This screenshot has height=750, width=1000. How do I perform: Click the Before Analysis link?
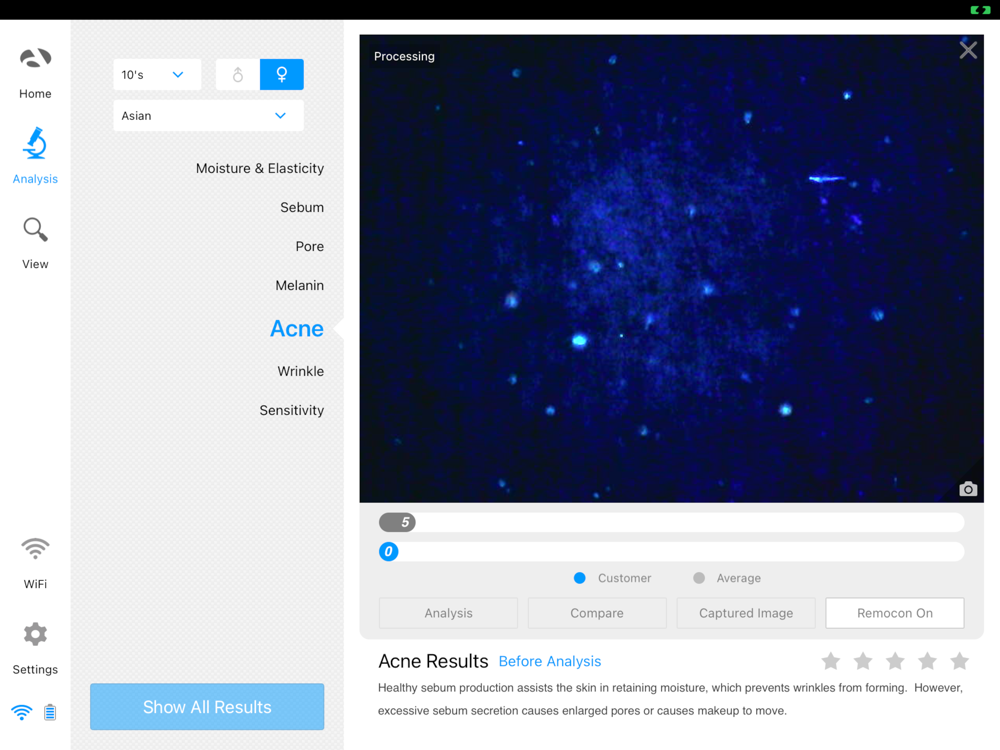(x=550, y=661)
